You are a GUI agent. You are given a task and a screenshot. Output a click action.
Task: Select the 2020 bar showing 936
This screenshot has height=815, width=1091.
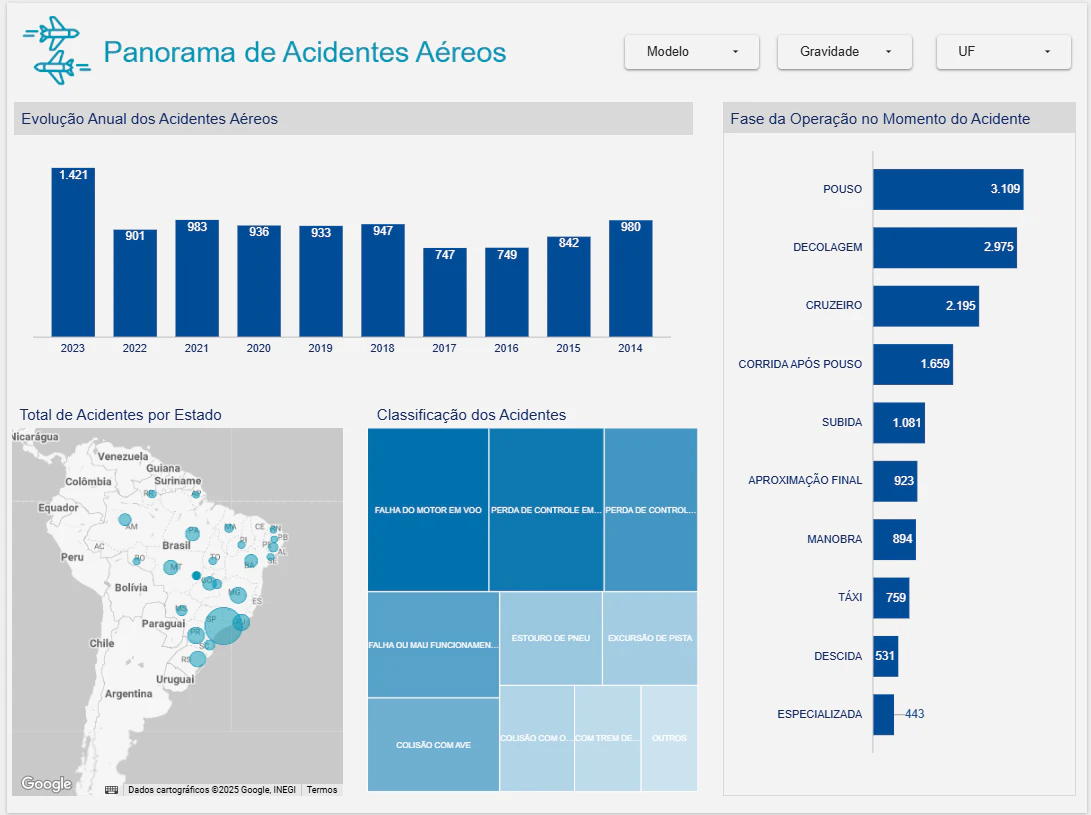point(259,281)
